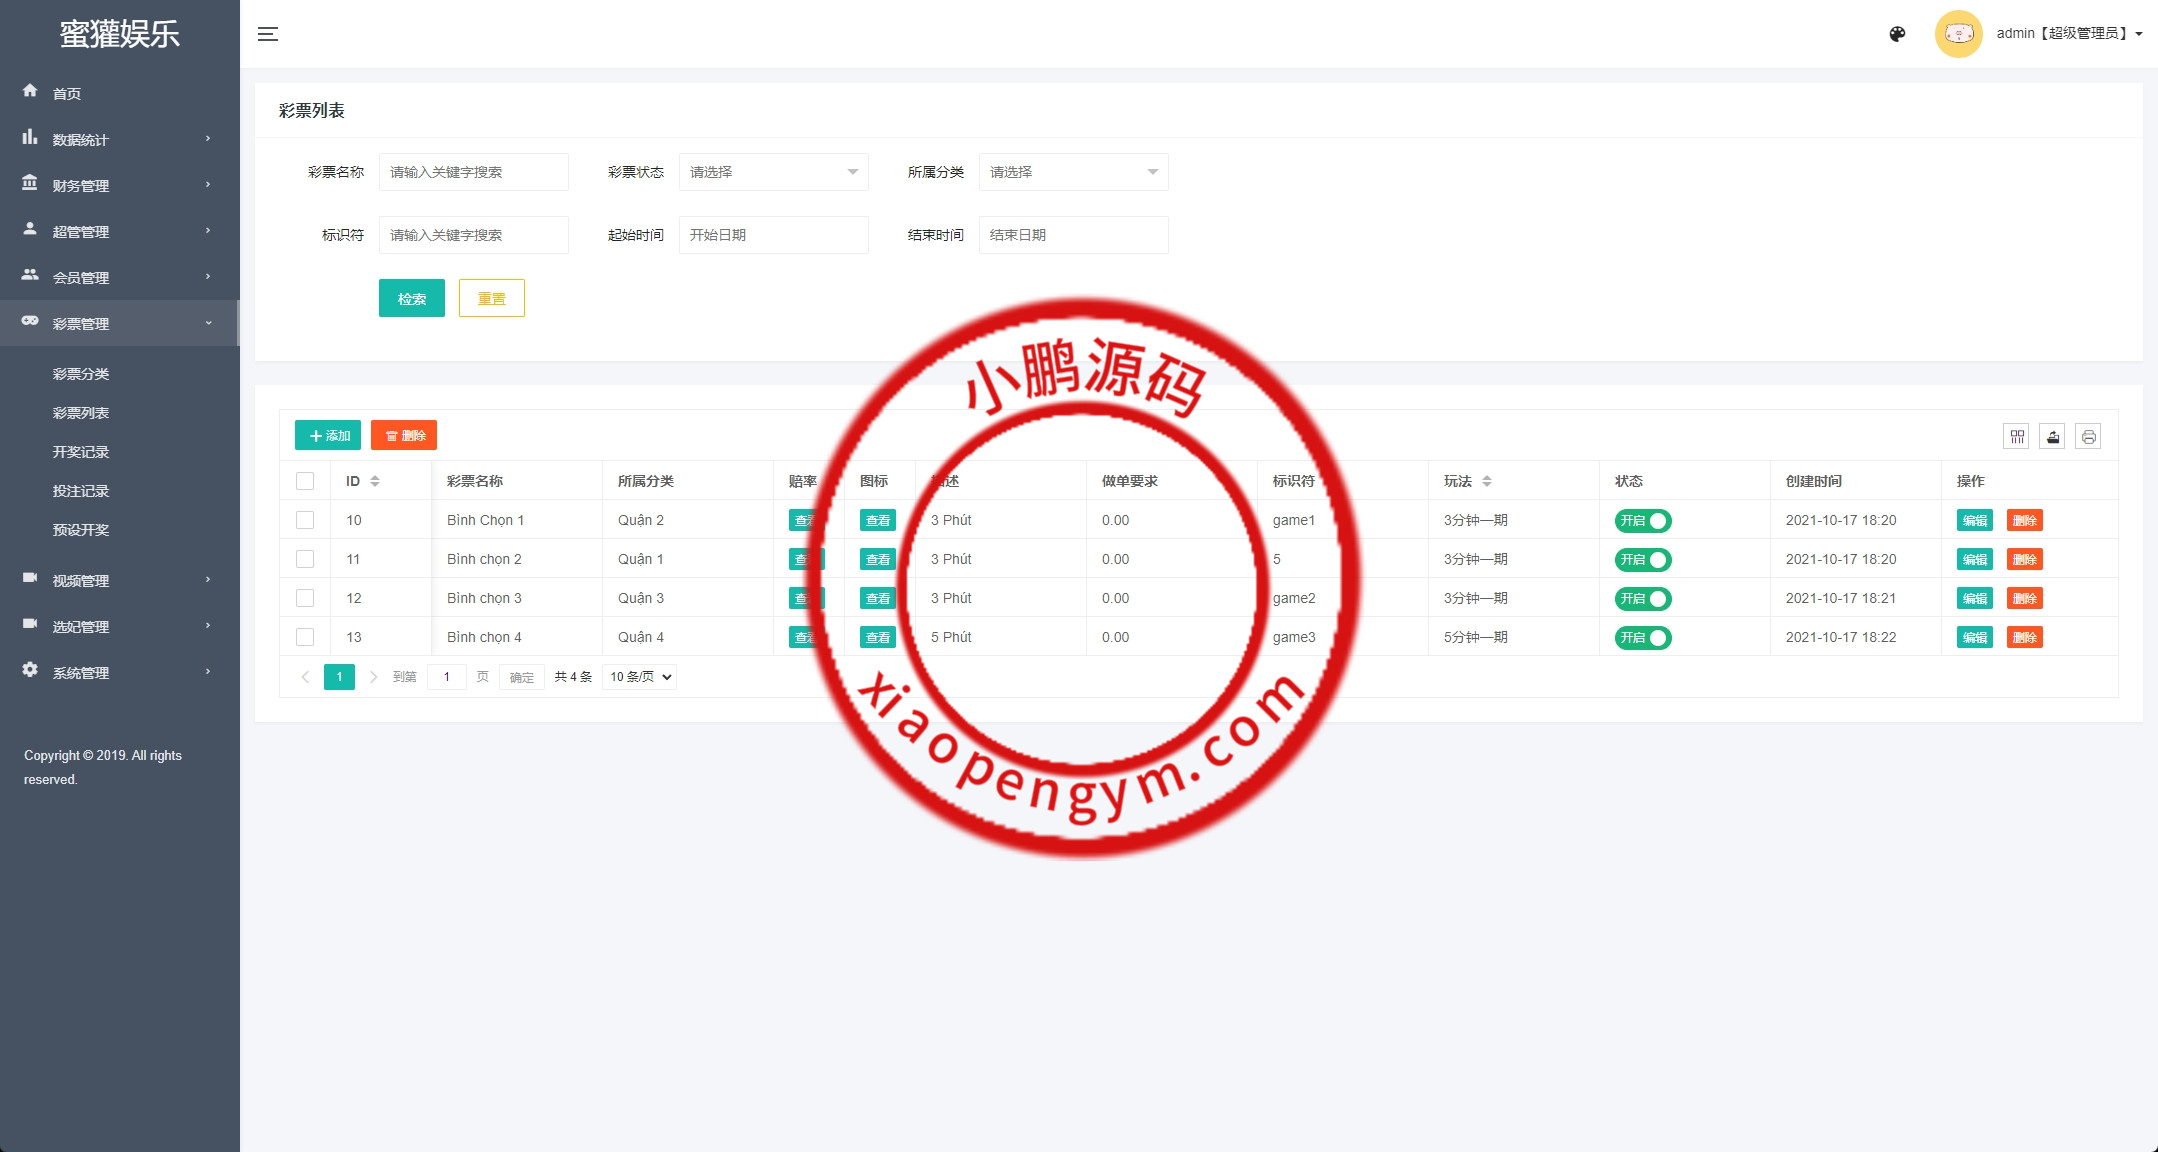Open the theme palette icon
The image size is (2158, 1152).
[1897, 34]
